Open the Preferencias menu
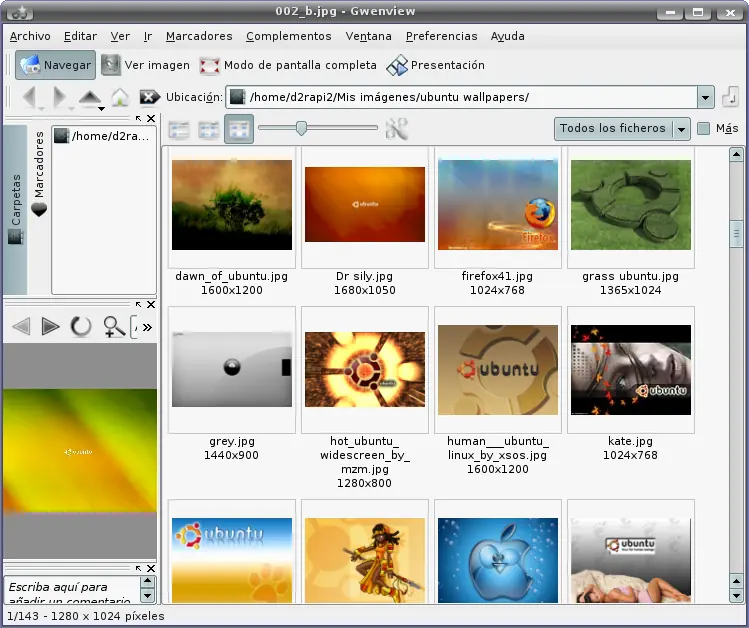The image size is (749, 628). click(x=441, y=36)
